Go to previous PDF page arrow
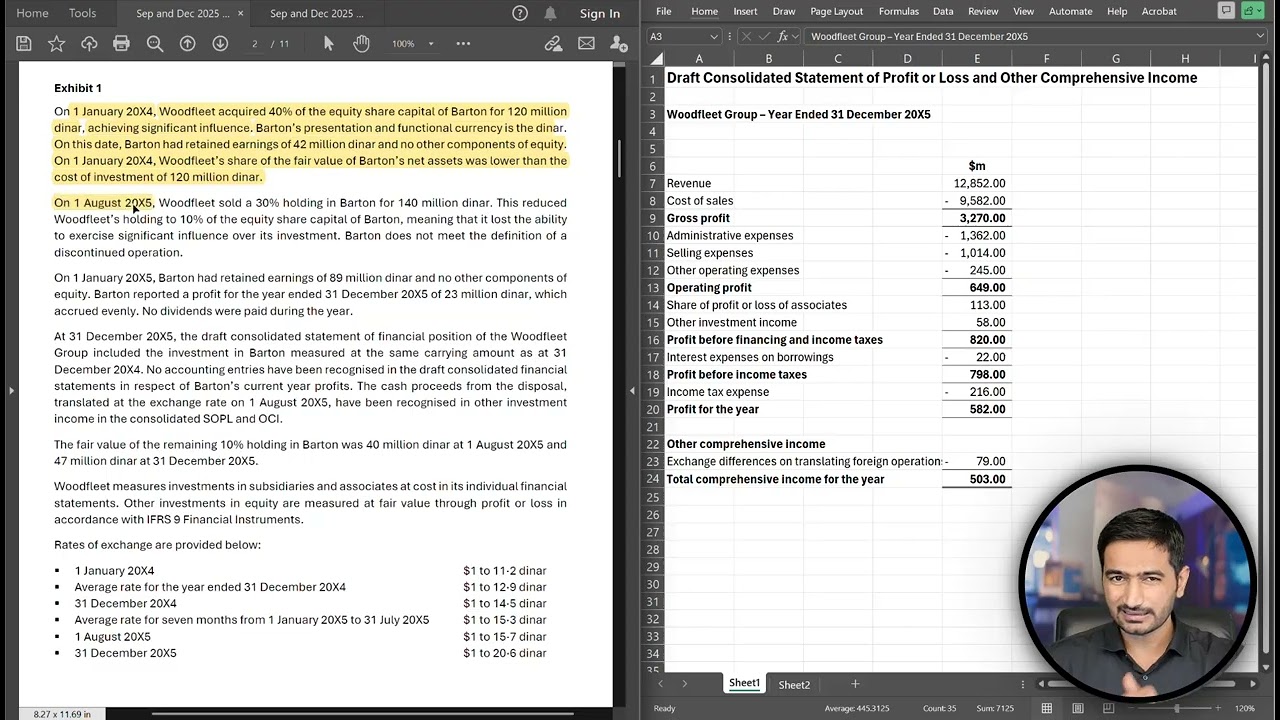This screenshot has width=1280, height=720. [188, 44]
